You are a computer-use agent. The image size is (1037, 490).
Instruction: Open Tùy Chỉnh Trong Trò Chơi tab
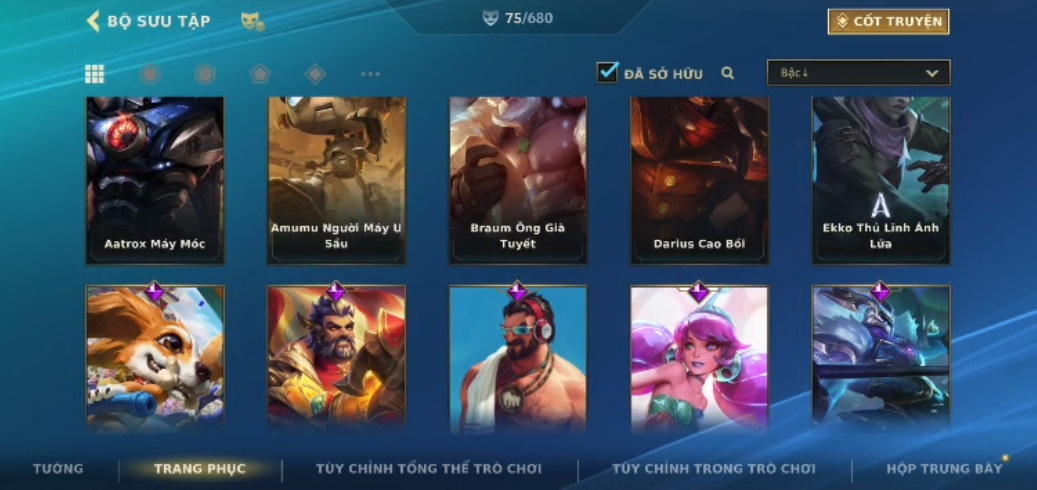coord(714,469)
